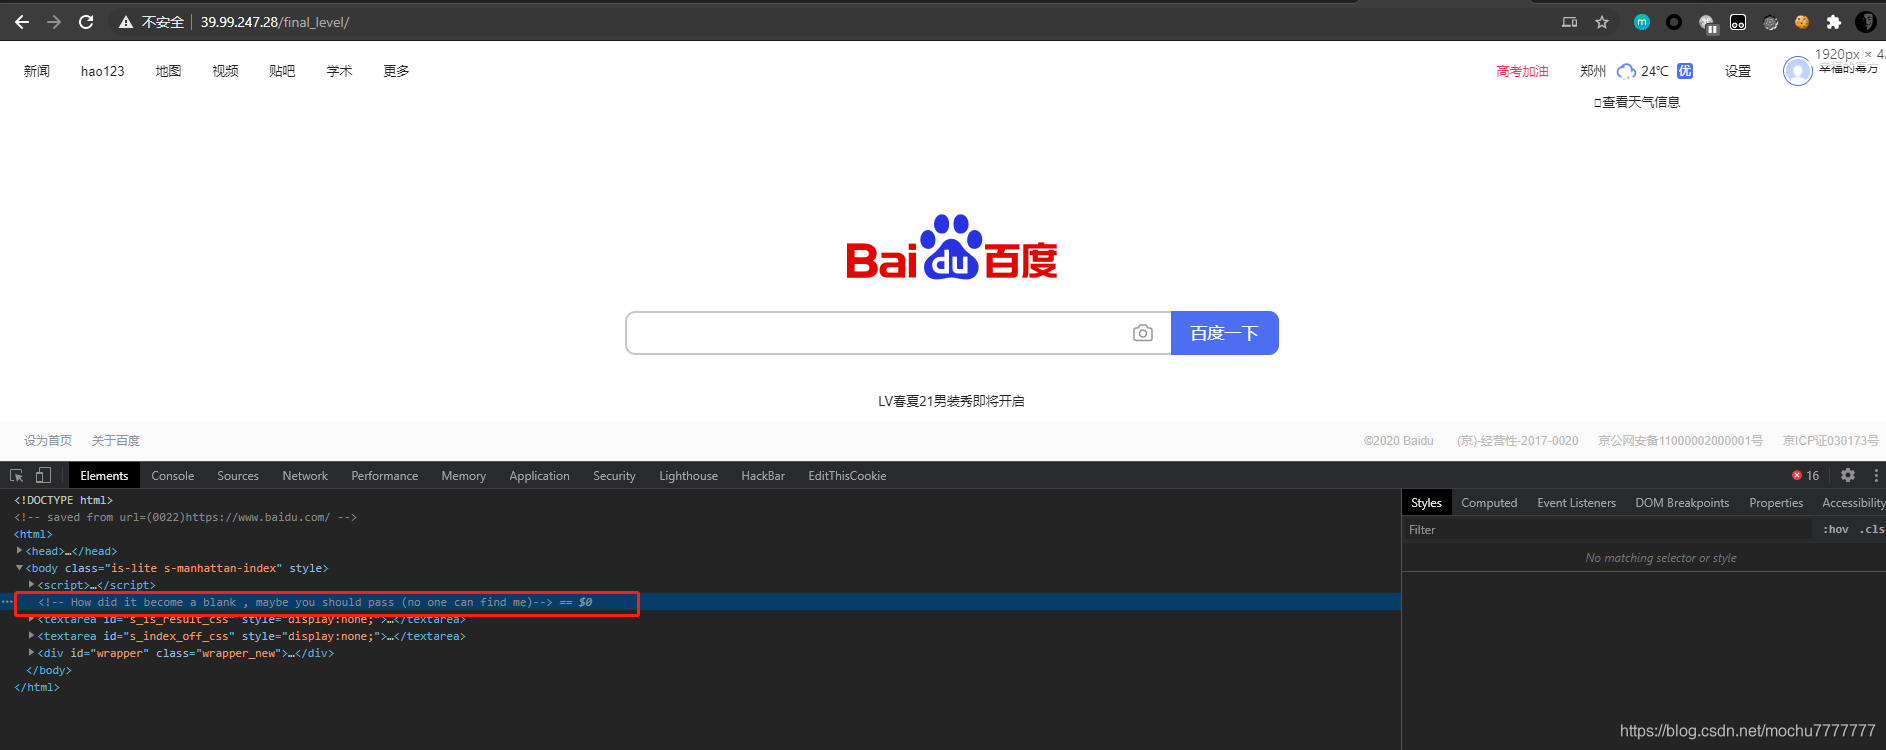The image size is (1886, 750).
Task: Reload the page with the refresh icon
Action: click(86, 22)
